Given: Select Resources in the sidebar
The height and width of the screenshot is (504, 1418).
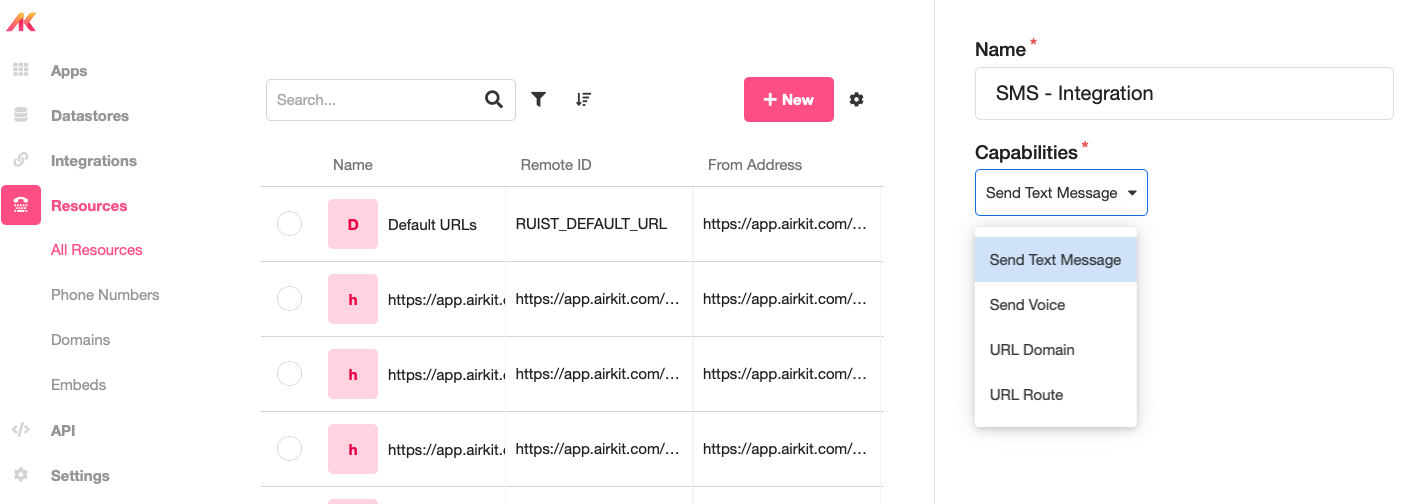Looking at the screenshot, I should (x=89, y=205).
